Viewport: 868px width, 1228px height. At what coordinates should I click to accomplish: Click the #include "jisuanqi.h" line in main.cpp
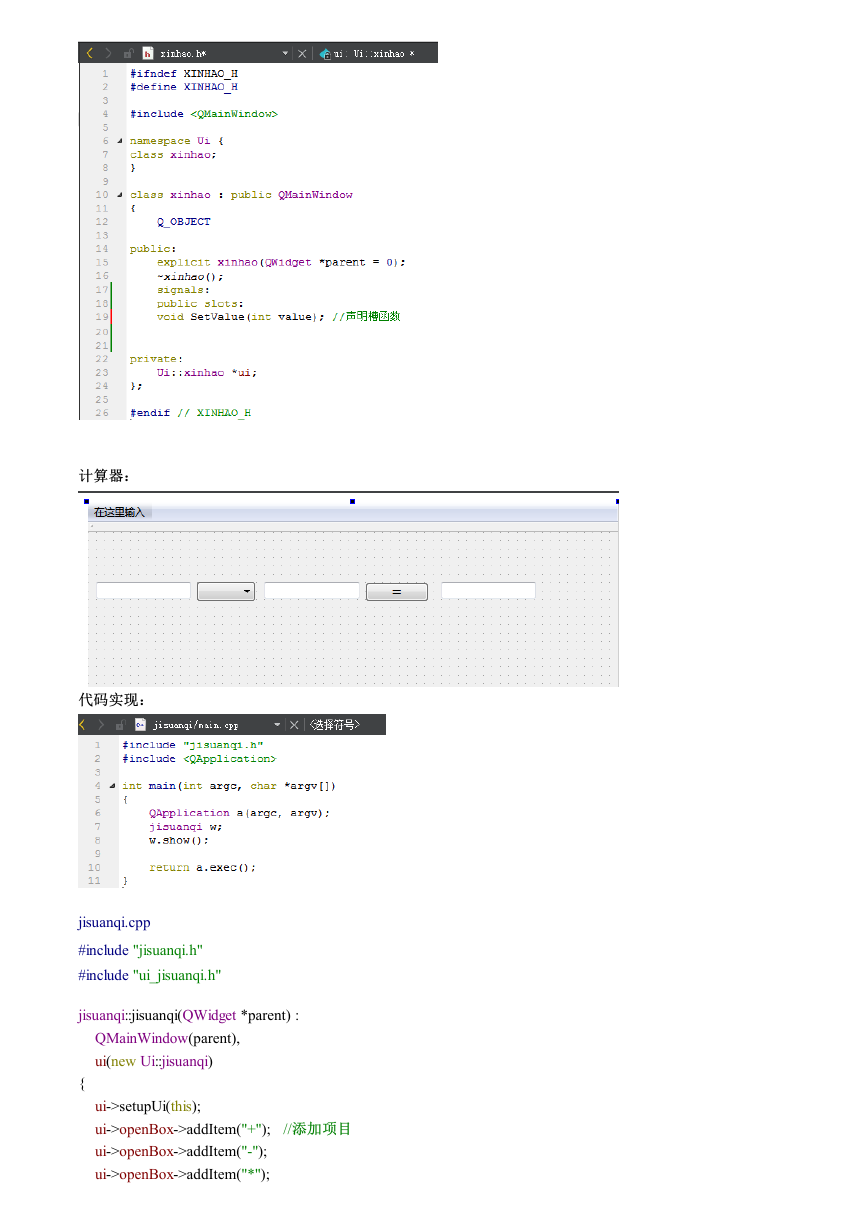point(193,745)
